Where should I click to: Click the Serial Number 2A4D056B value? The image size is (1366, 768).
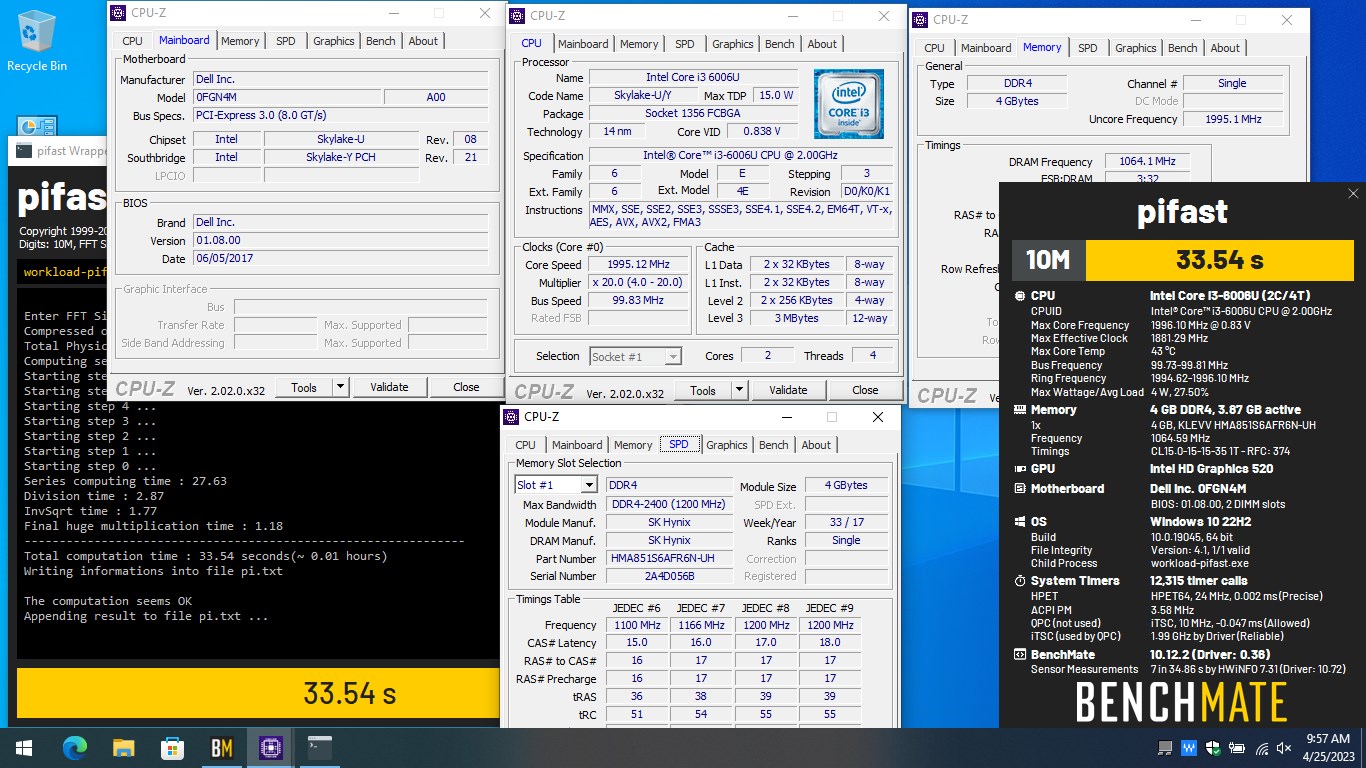pyautogui.click(x=670, y=576)
